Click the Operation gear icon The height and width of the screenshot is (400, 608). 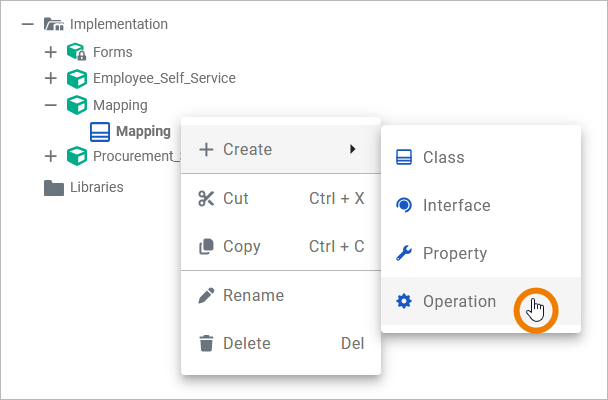click(404, 301)
